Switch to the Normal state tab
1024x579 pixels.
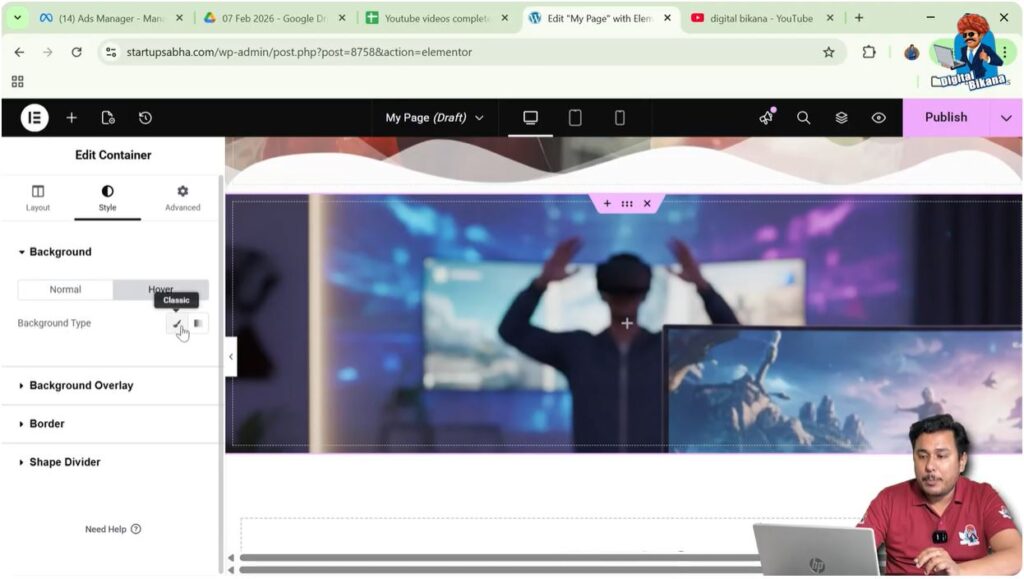tap(65, 289)
